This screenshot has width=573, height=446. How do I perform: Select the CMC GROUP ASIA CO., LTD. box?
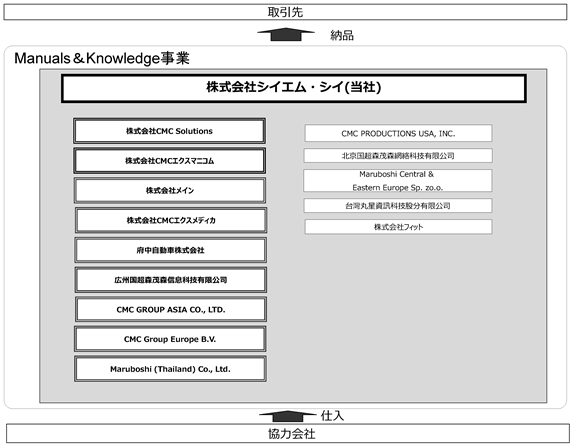point(171,310)
